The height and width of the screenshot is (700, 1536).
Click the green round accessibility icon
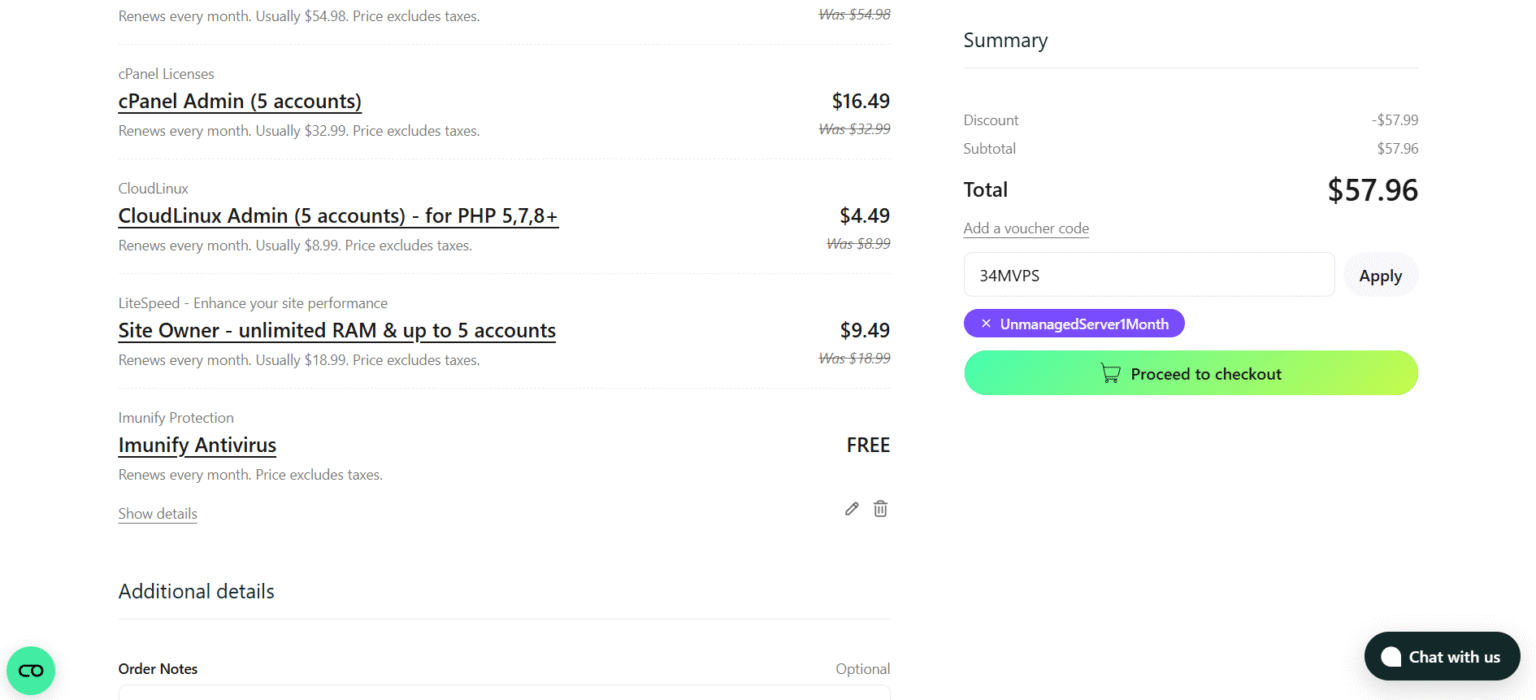[x=31, y=670]
